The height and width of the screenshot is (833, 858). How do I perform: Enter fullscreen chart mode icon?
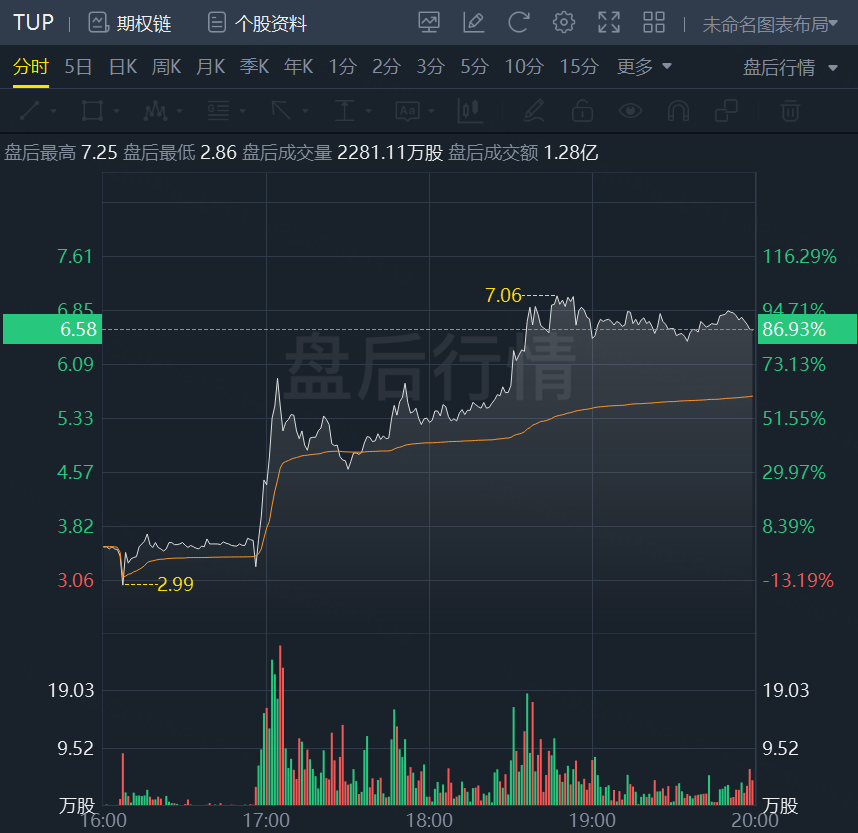click(609, 23)
